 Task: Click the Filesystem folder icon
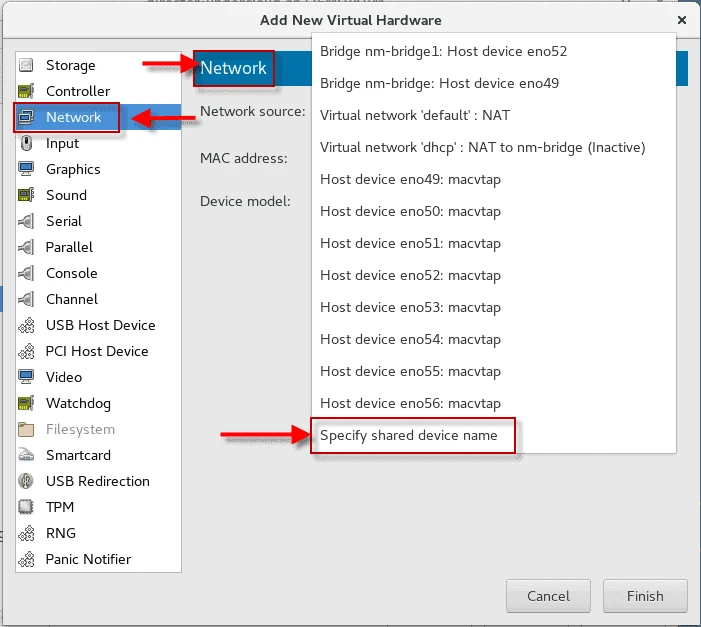(x=26, y=429)
